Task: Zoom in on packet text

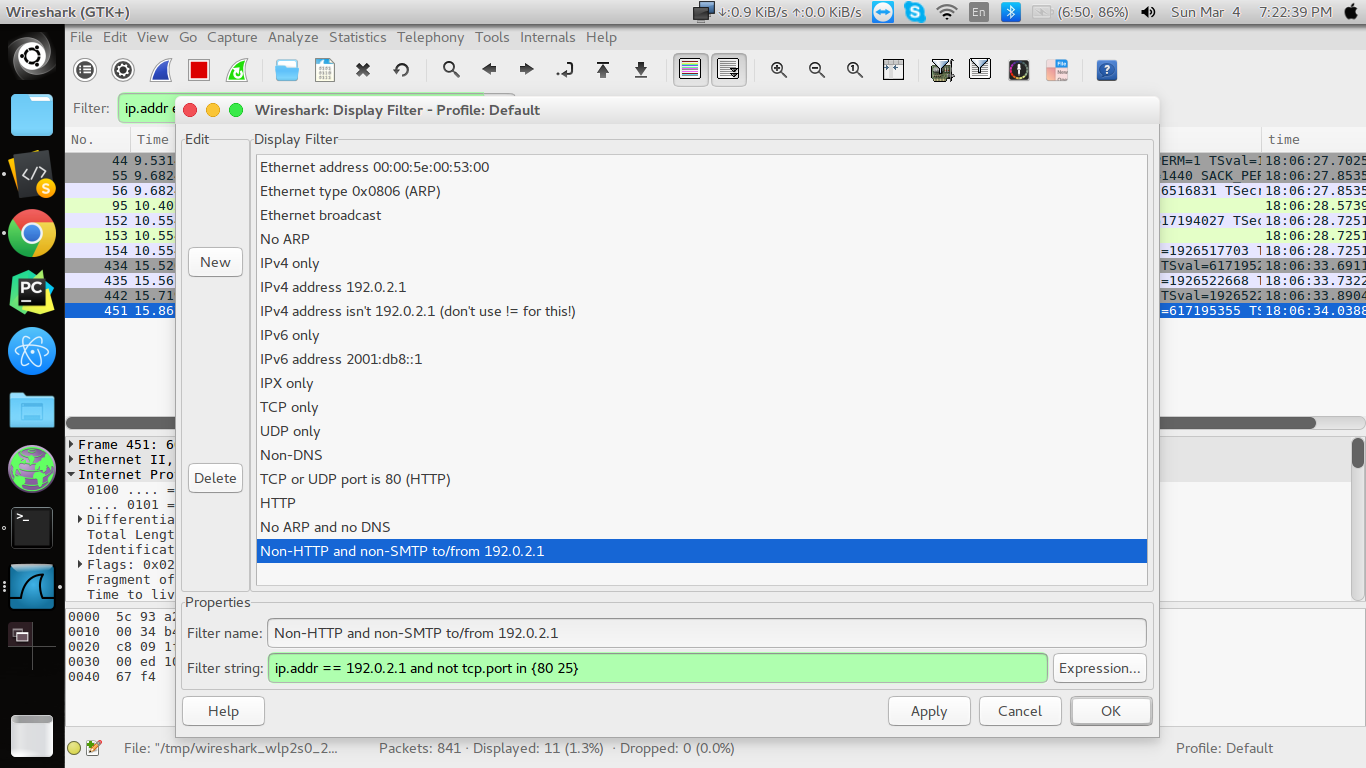Action: [779, 70]
